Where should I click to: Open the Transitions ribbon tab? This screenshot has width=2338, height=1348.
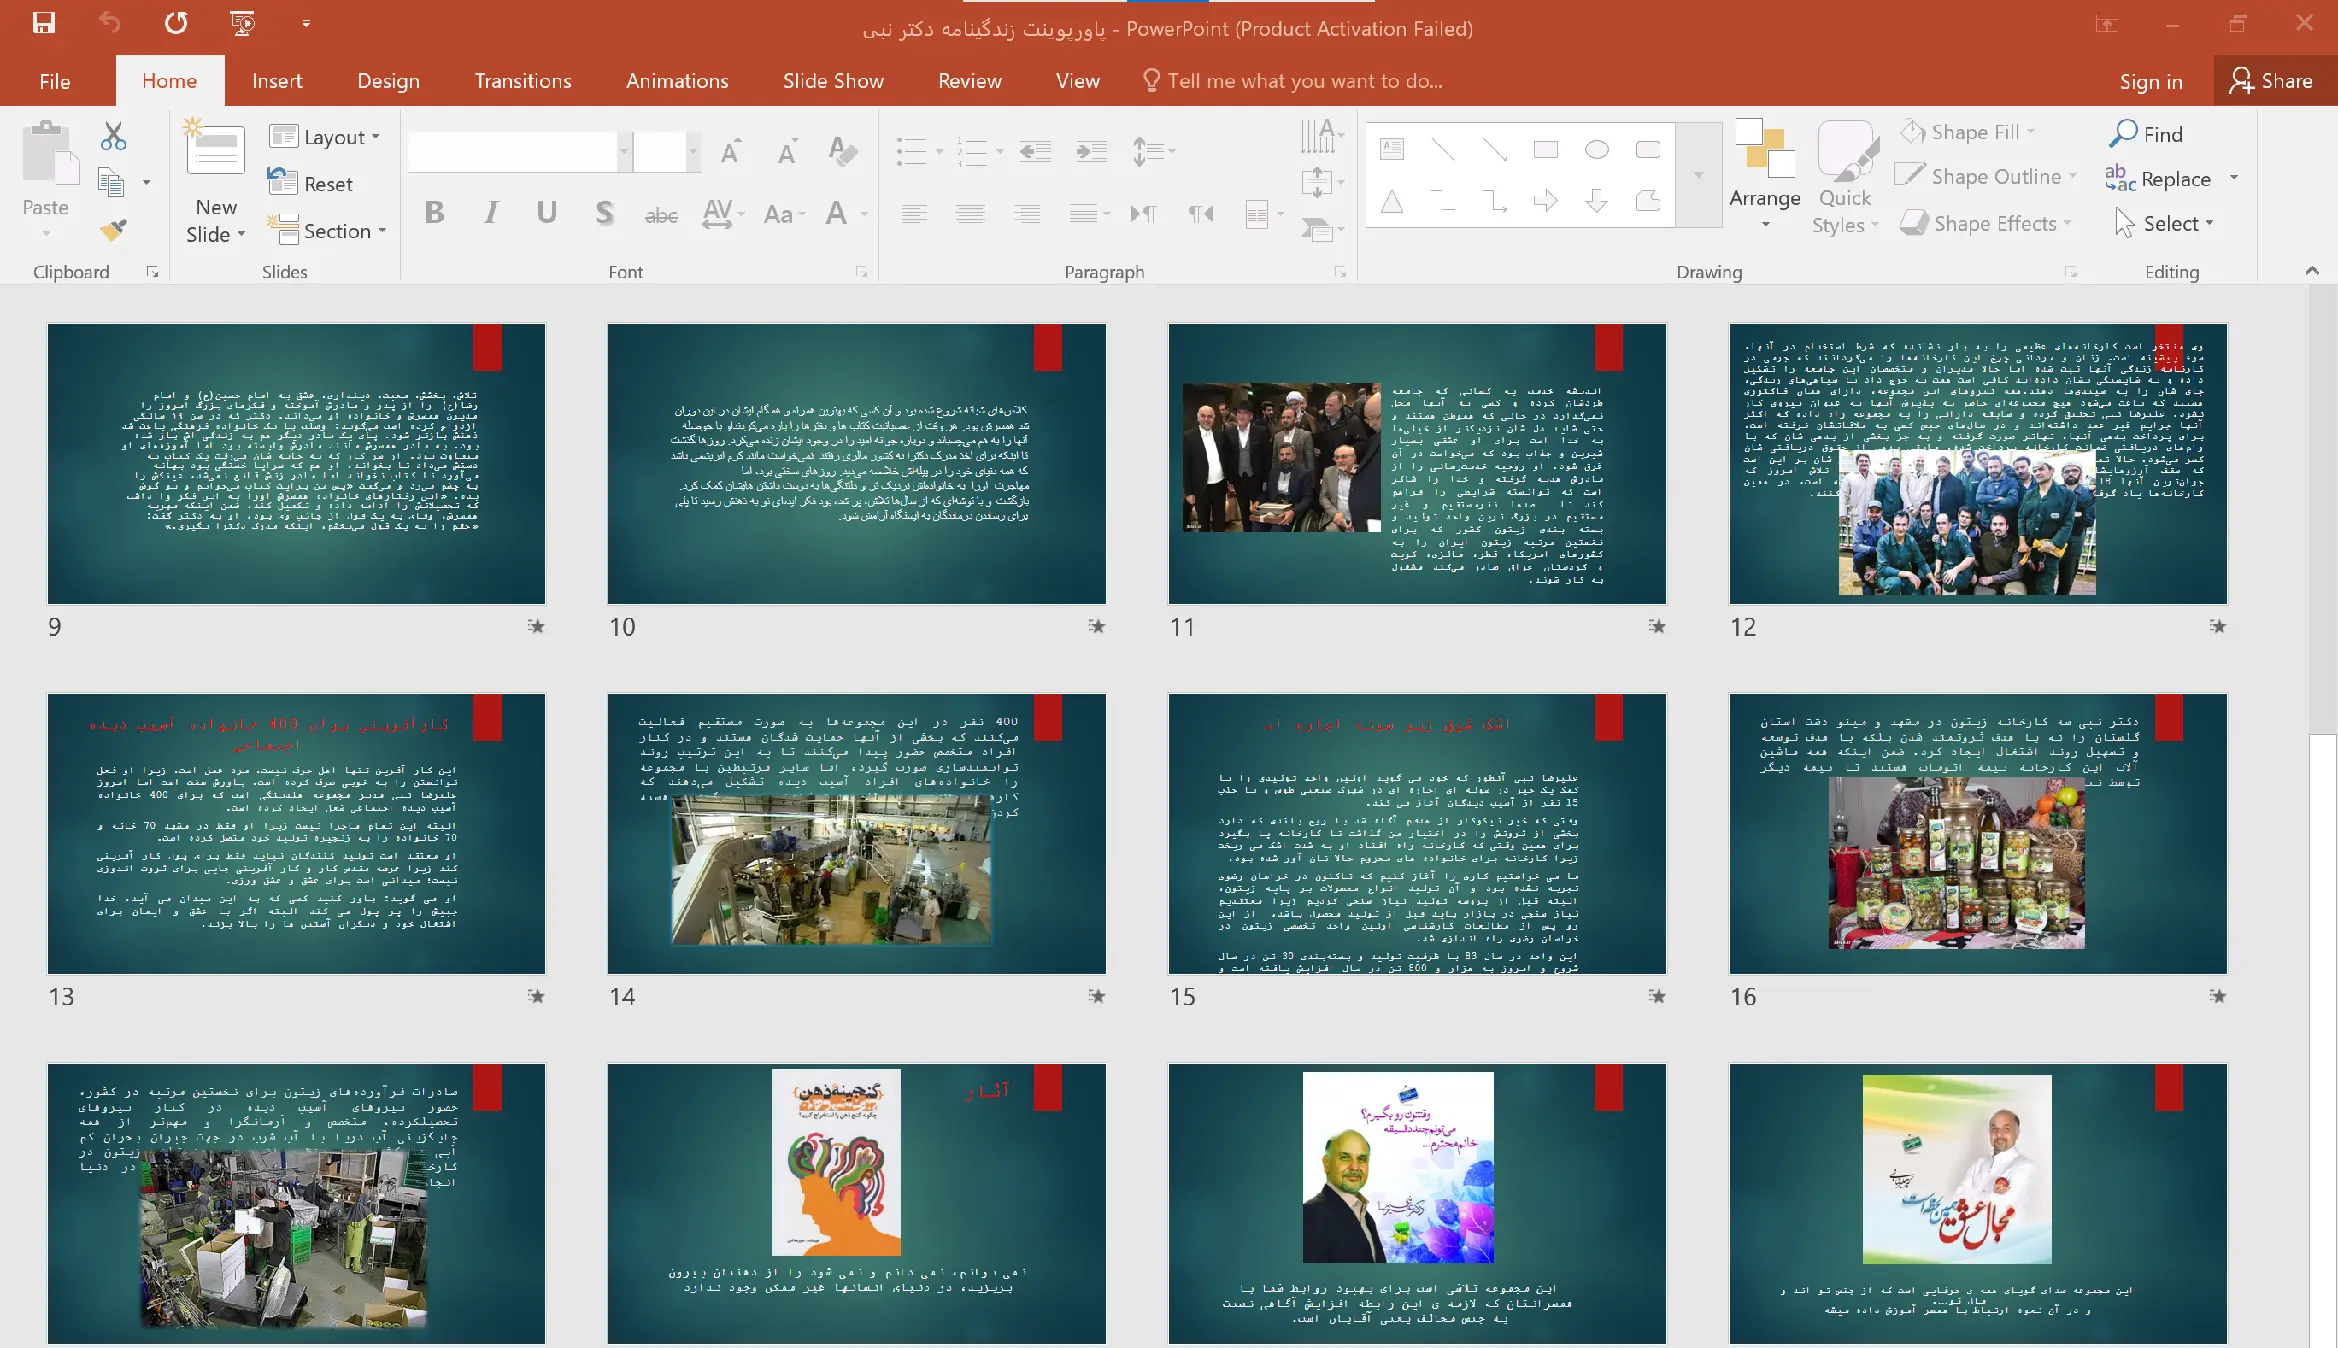[x=523, y=81]
